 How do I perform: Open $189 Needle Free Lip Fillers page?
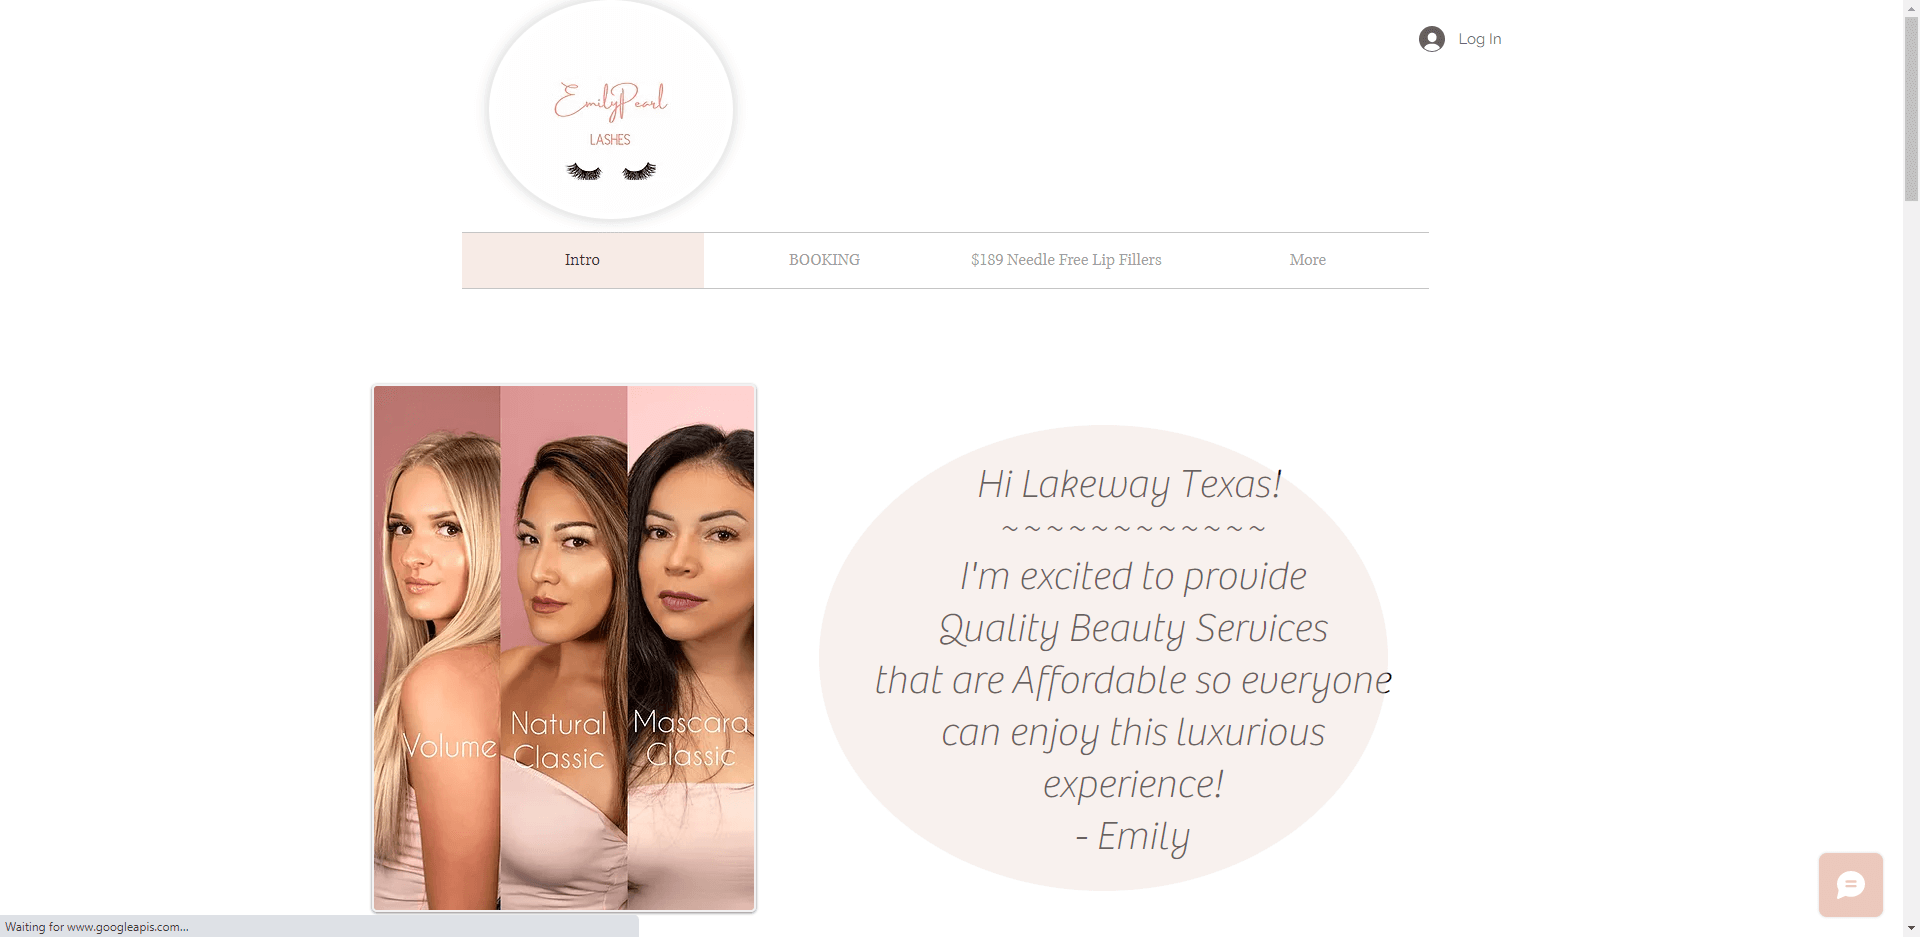1066,260
